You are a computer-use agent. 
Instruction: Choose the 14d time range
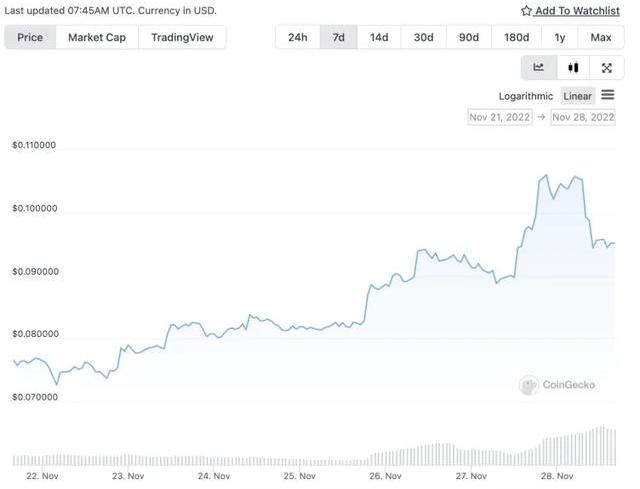379,37
